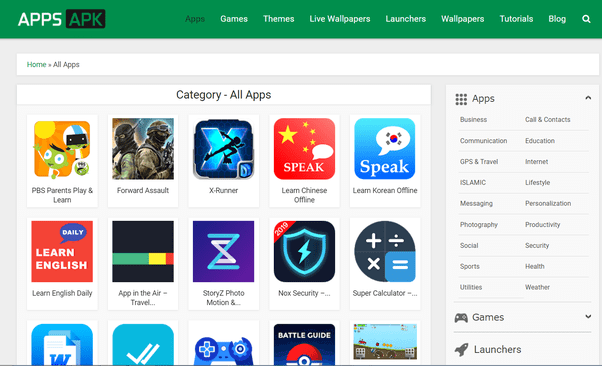Screen dimensions: 602x366
Task: Click the Games controller icon in sidebar
Action: point(461,318)
